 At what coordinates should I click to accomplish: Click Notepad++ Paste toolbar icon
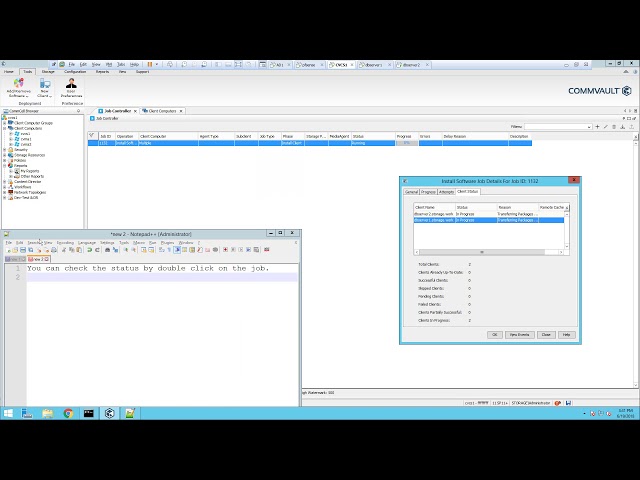[x=79, y=250]
